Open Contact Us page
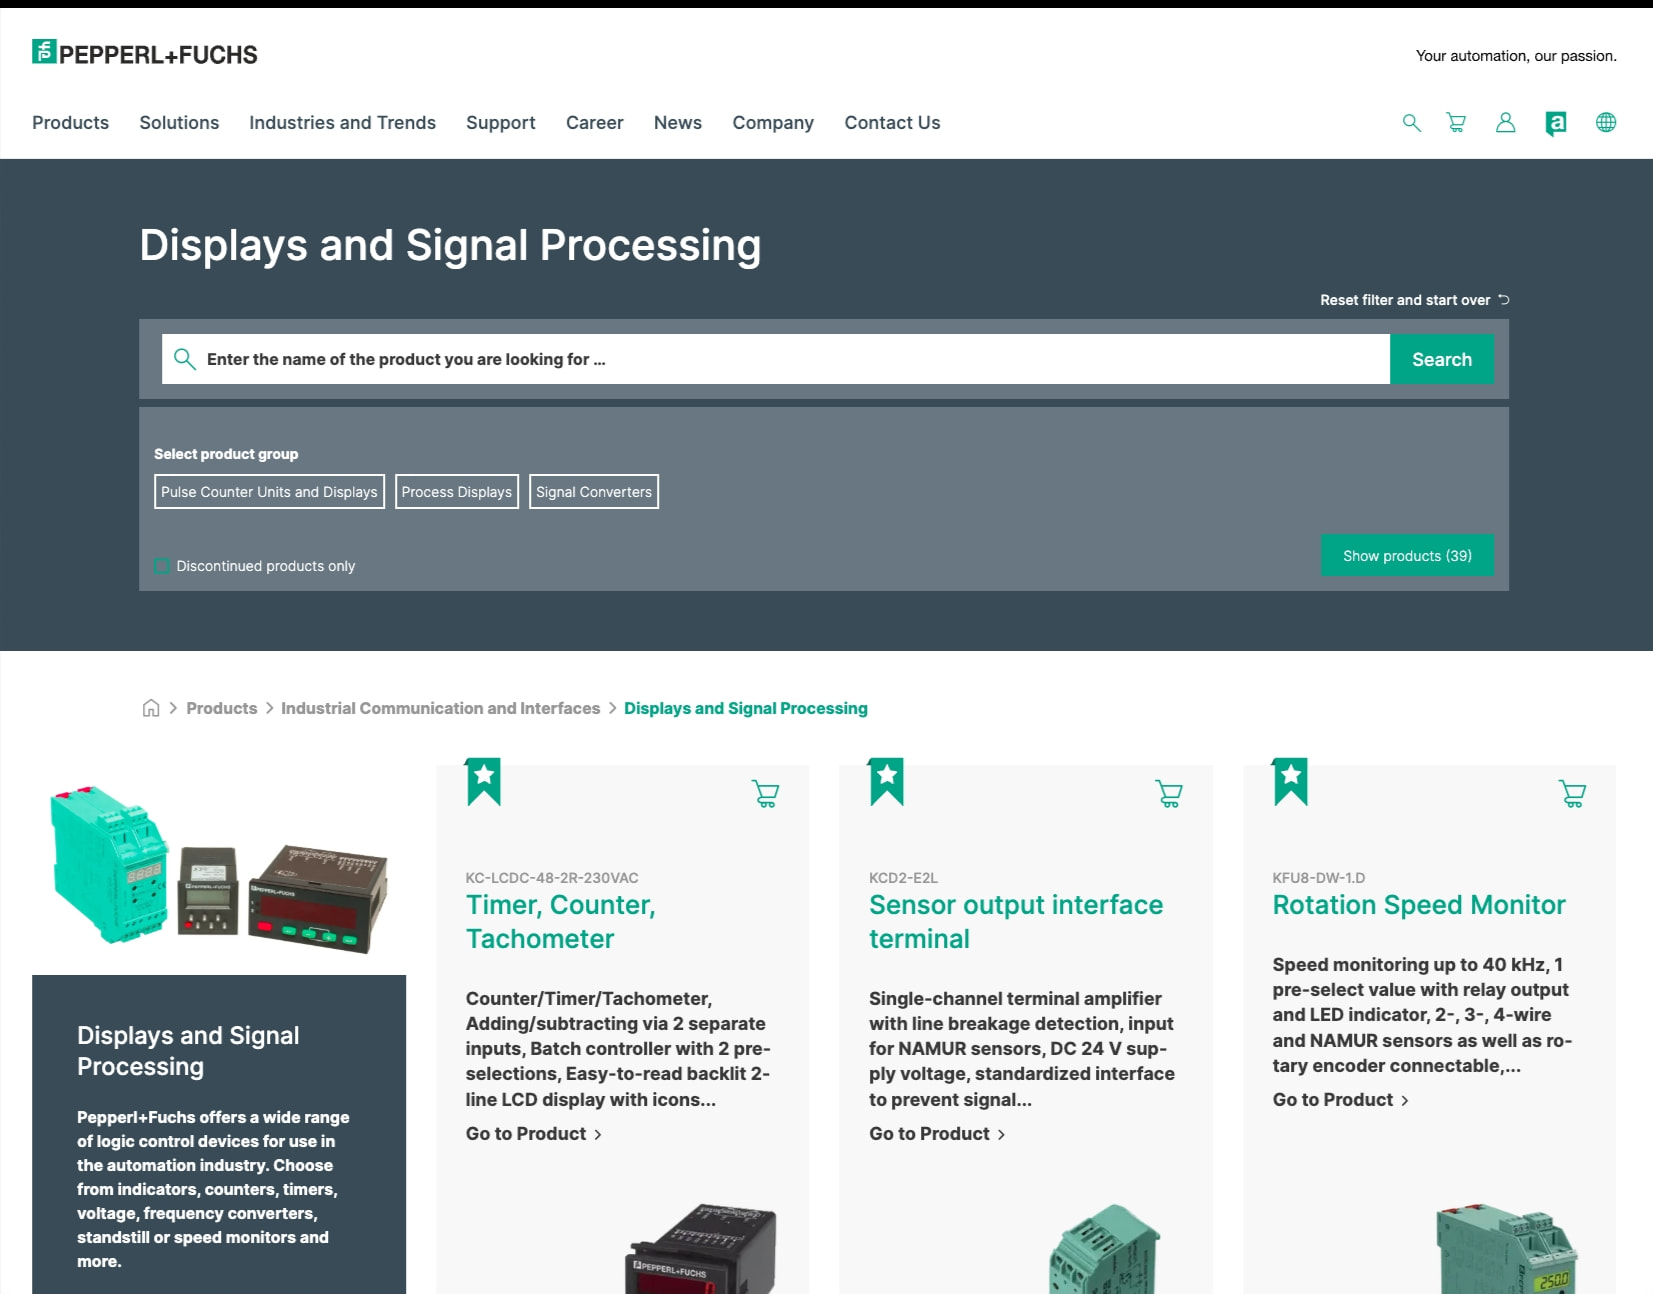1653x1294 pixels. tap(892, 123)
